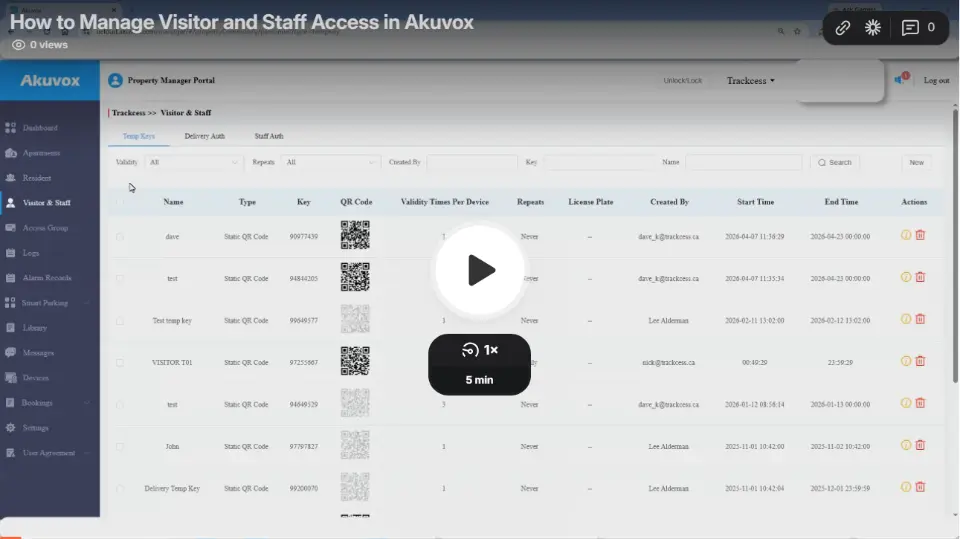Tick the checkbox for the dave row
The image size is (960, 539).
[x=120, y=237]
